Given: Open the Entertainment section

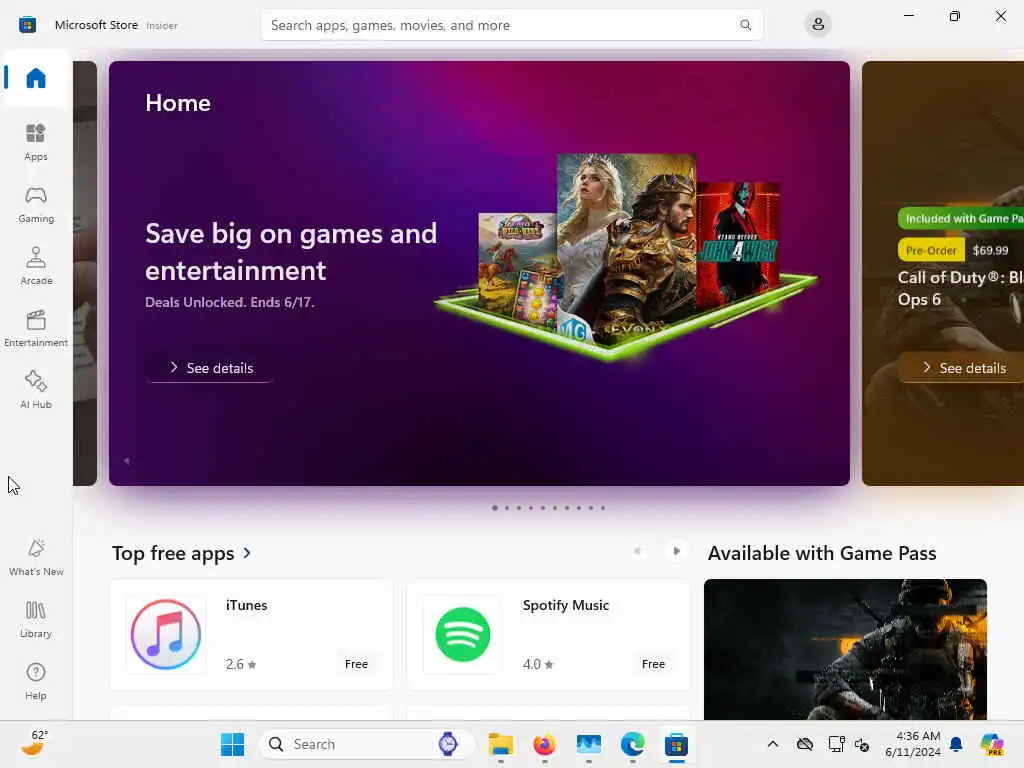Looking at the screenshot, I should [x=36, y=328].
